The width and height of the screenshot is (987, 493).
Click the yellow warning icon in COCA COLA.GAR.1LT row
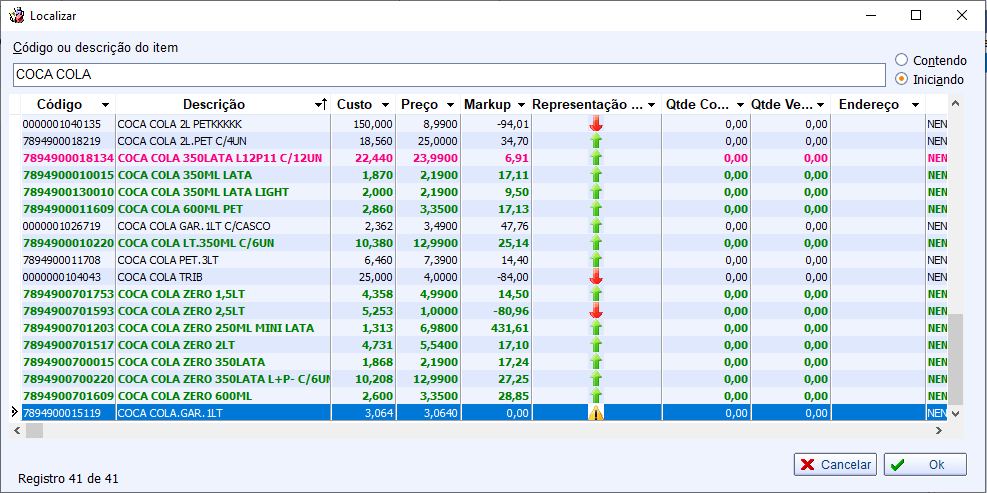tap(596, 413)
